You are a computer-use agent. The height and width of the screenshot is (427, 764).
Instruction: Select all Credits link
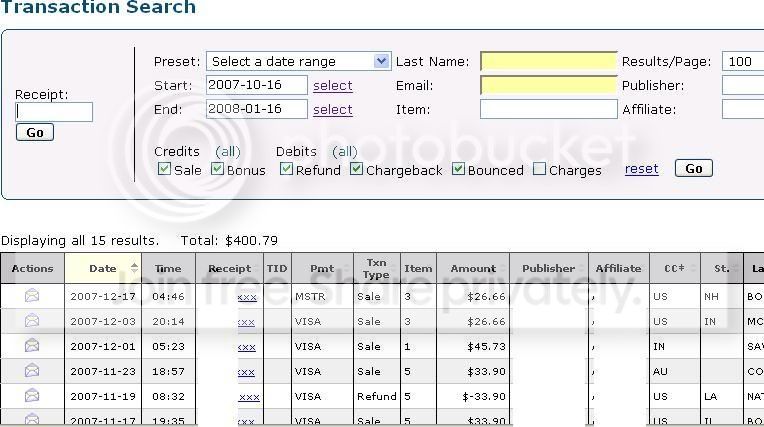tap(228, 152)
